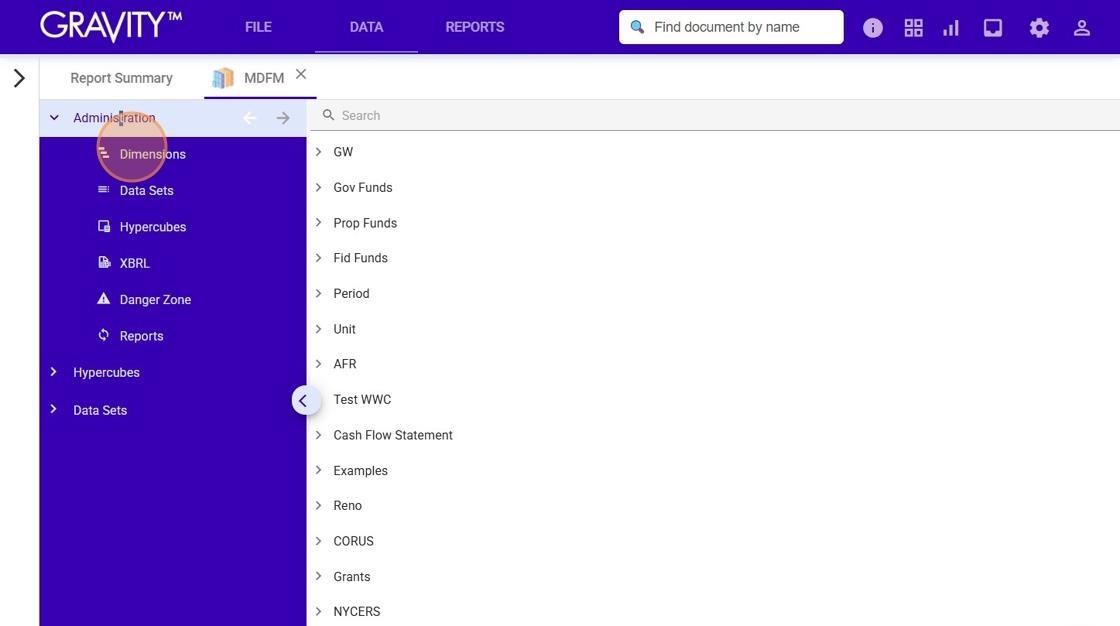This screenshot has width=1120, height=626.
Task: Open the Danger Zone page
Action: 155,300
